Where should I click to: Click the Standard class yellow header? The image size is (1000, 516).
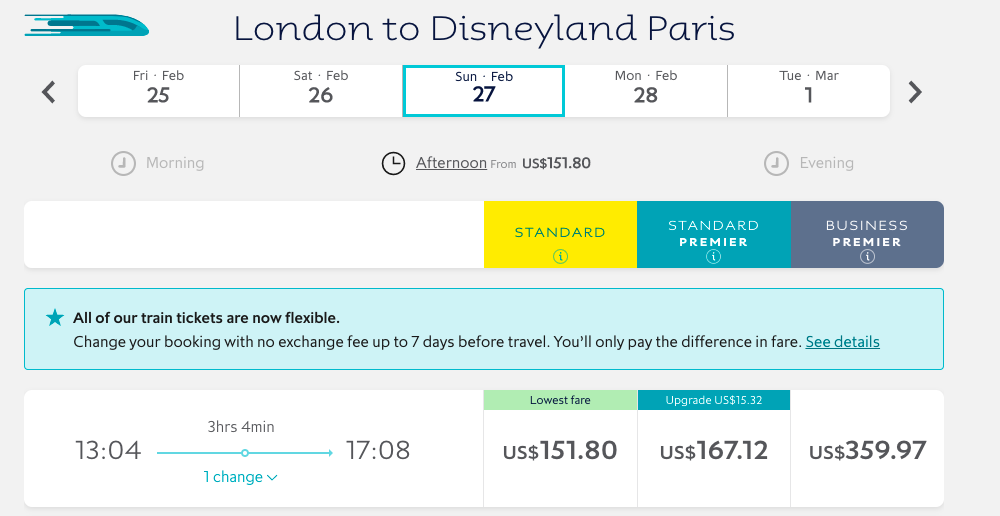point(560,233)
